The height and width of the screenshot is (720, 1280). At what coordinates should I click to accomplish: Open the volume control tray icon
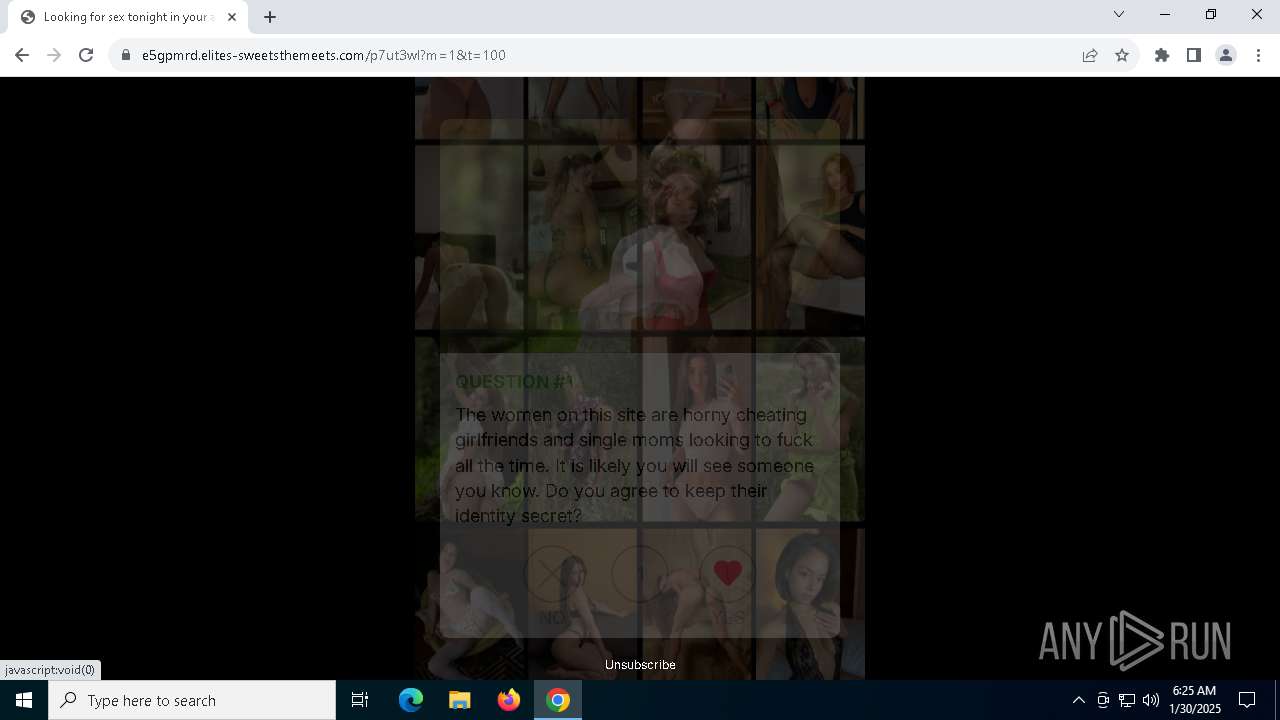pos(1151,700)
